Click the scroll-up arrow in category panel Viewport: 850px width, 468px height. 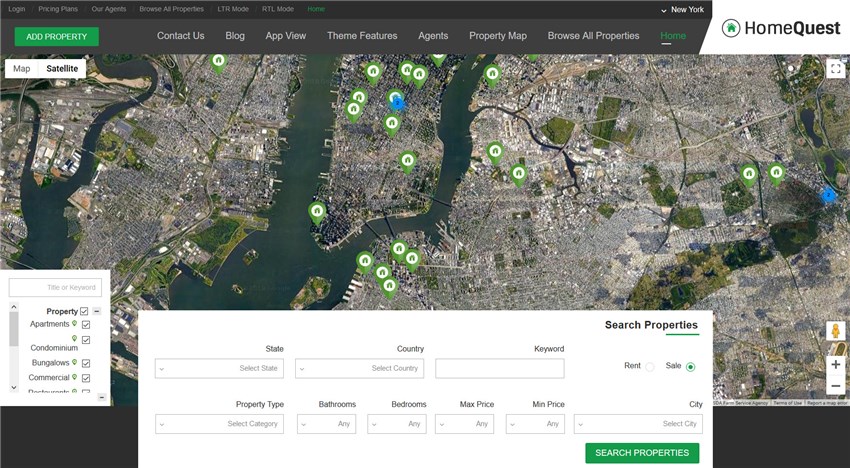(x=14, y=307)
